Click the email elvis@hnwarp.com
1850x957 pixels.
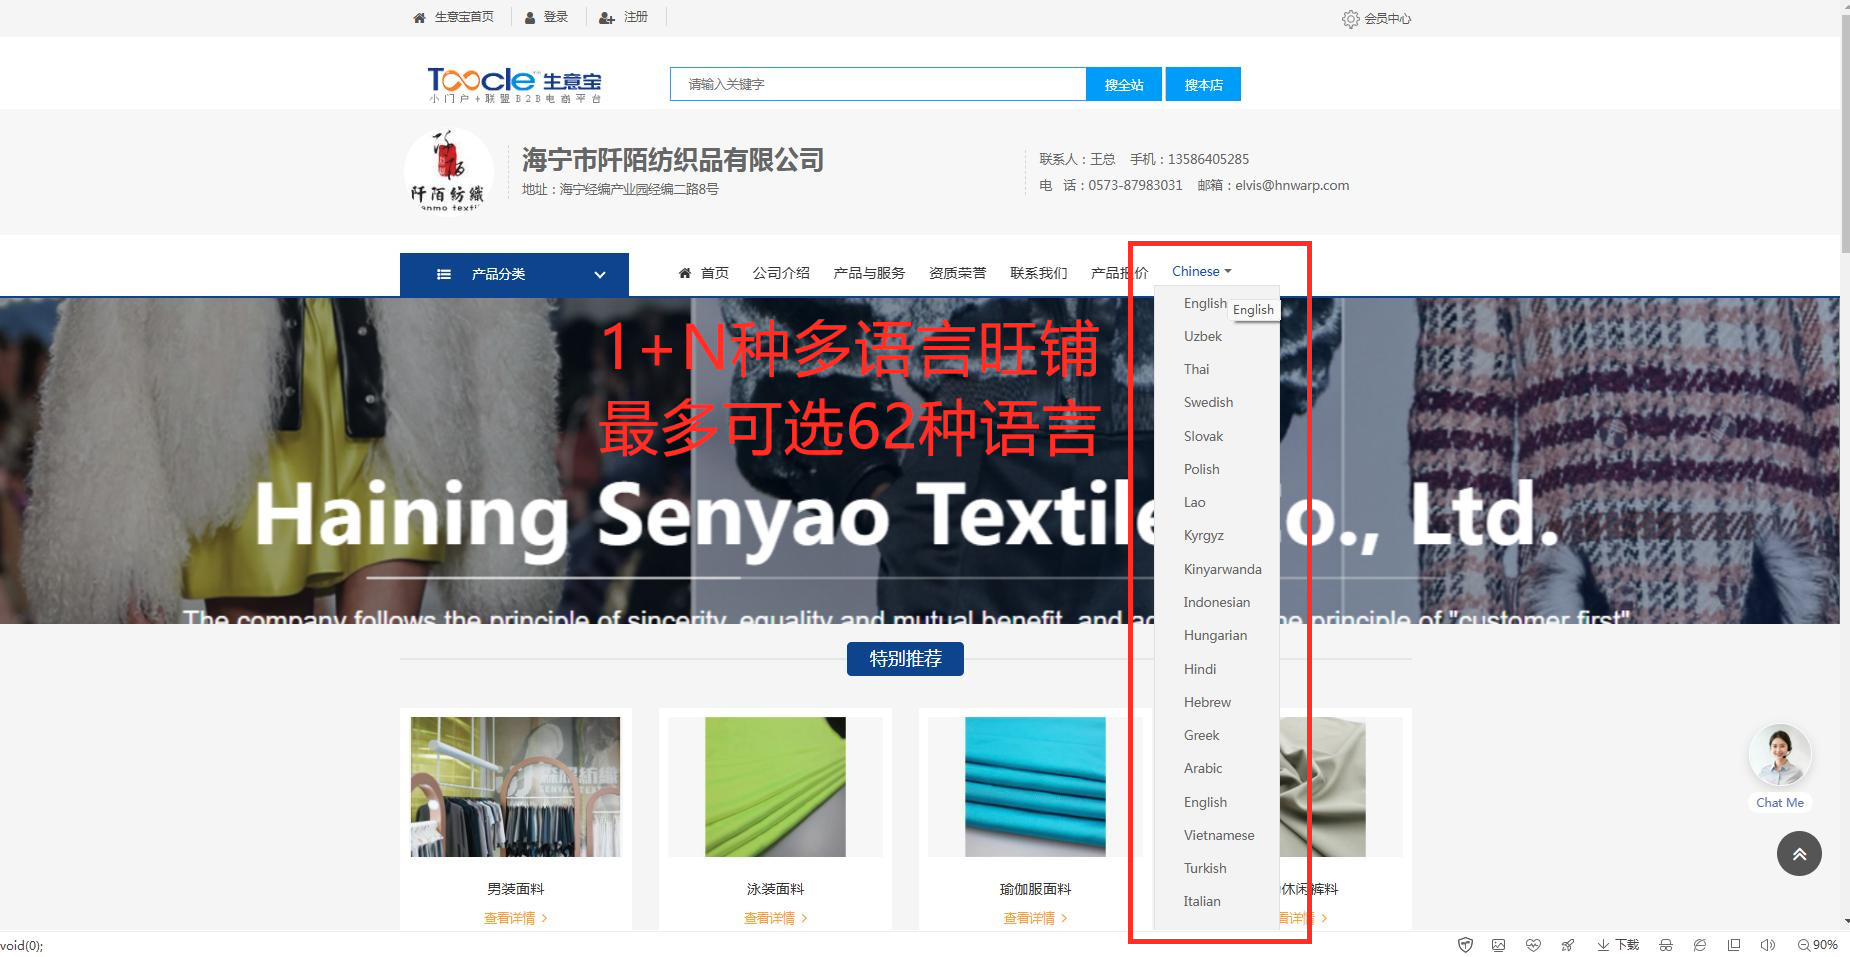click(x=1292, y=185)
